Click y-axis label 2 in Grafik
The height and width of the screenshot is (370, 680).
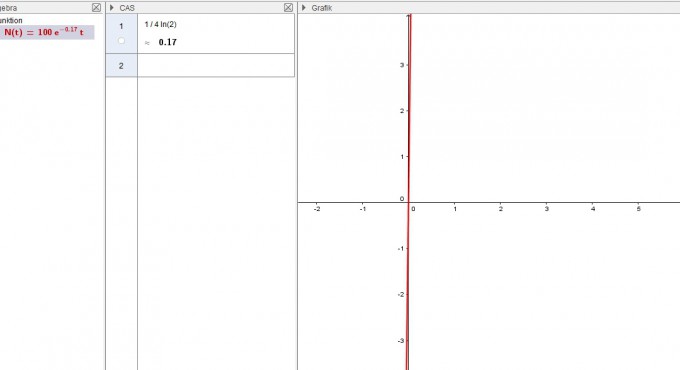point(402,111)
